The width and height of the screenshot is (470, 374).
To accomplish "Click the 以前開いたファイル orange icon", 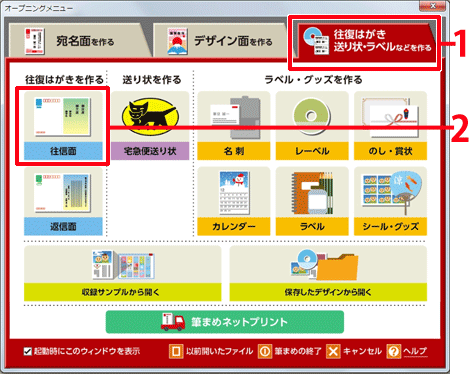I will click(176, 351).
